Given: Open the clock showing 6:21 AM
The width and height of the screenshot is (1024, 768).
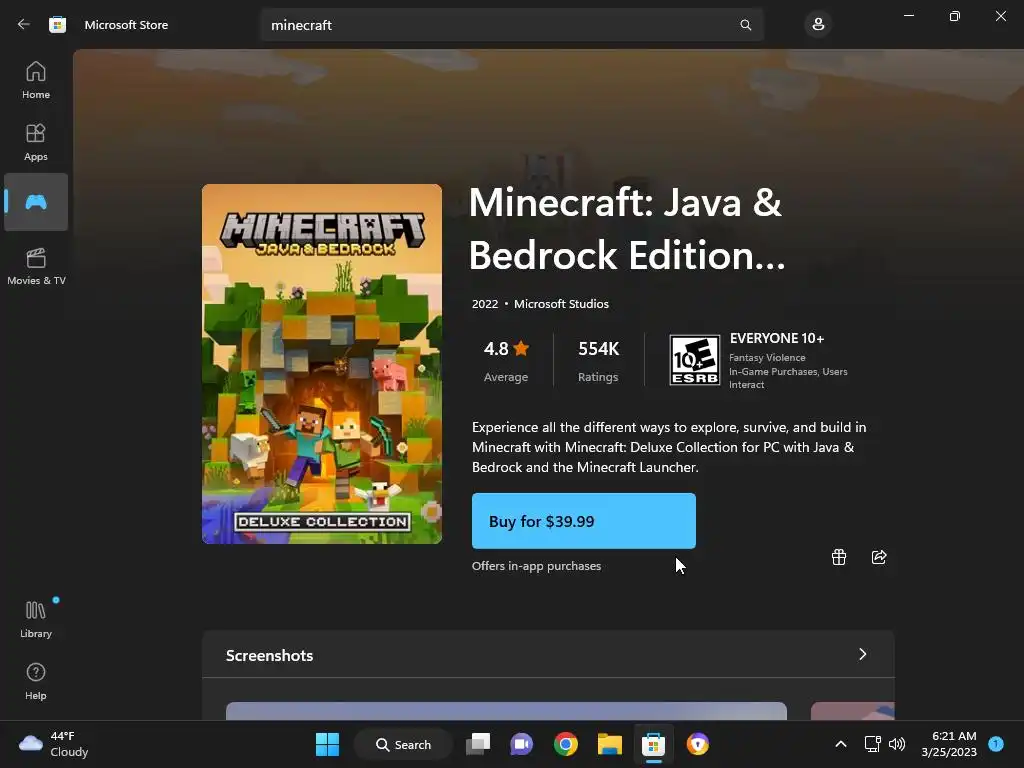Looking at the screenshot, I should (949, 744).
